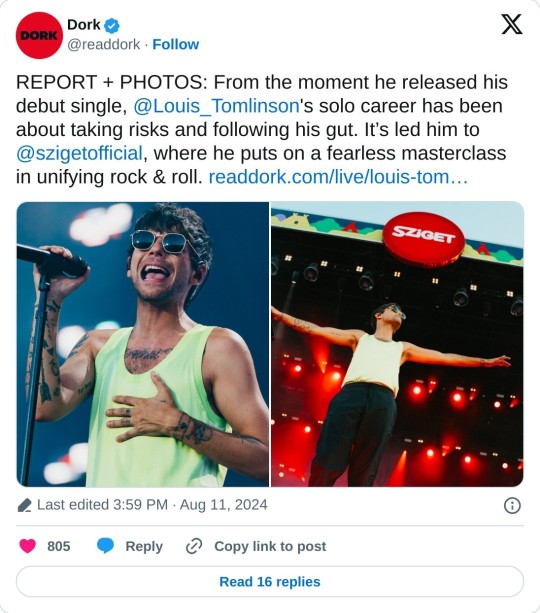The image size is (540, 613).
Task: Open the Aug 11, 2024 timestamp
Action: click(x=224, y=505)
